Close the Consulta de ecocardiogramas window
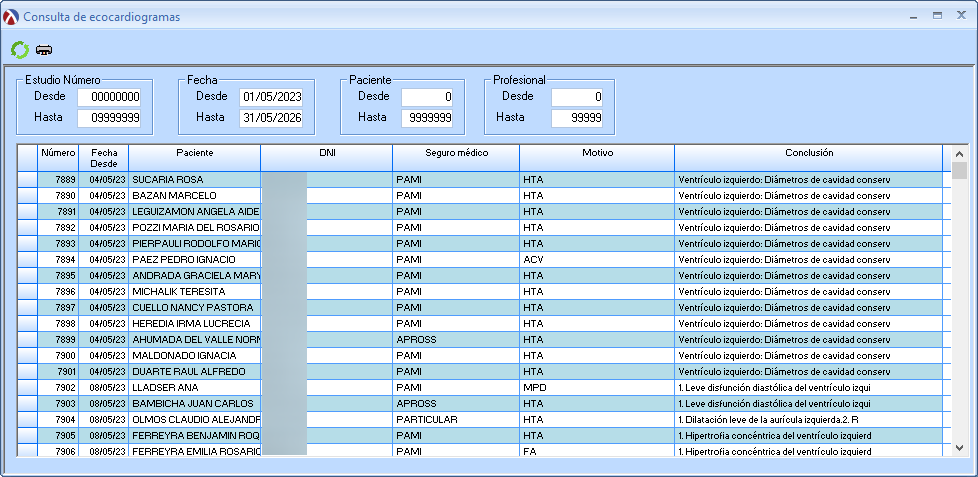 [x=961, y=16]
